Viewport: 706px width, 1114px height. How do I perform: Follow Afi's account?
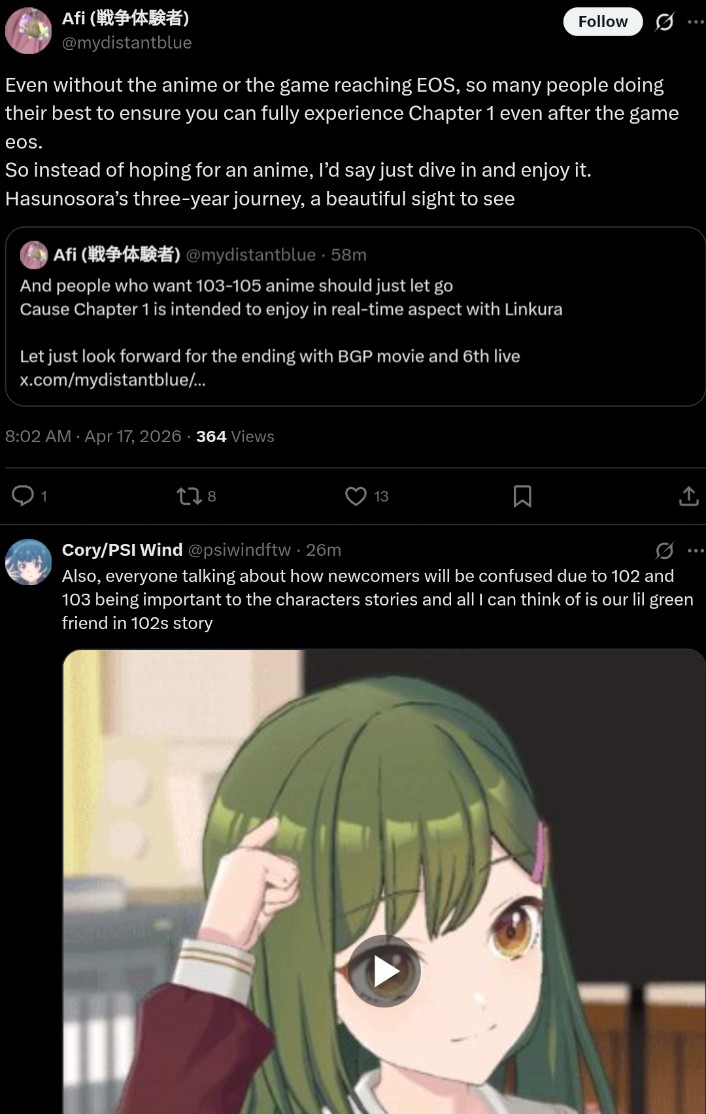point(602,21)
